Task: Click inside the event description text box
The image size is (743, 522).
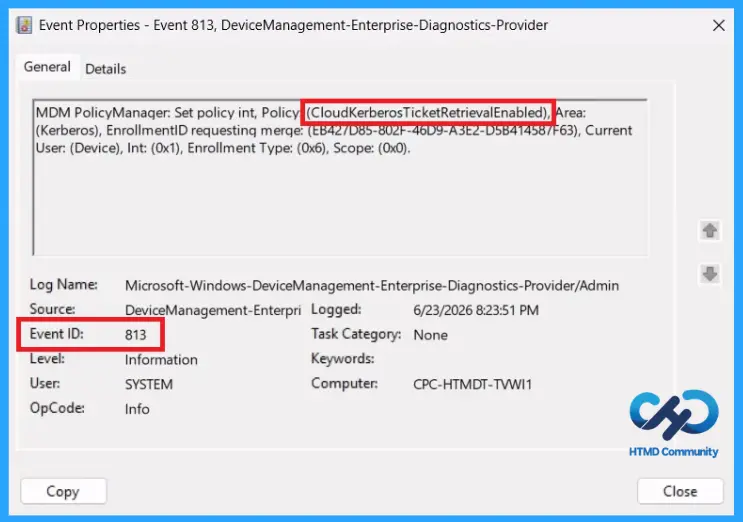Action: click(340, 178)
